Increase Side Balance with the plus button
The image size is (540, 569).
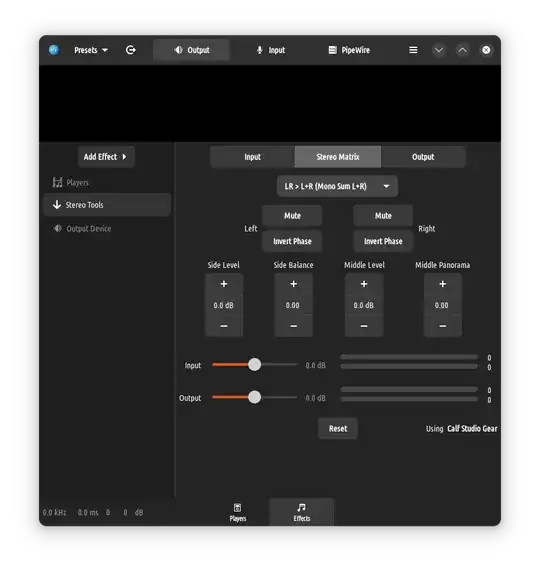293,284
